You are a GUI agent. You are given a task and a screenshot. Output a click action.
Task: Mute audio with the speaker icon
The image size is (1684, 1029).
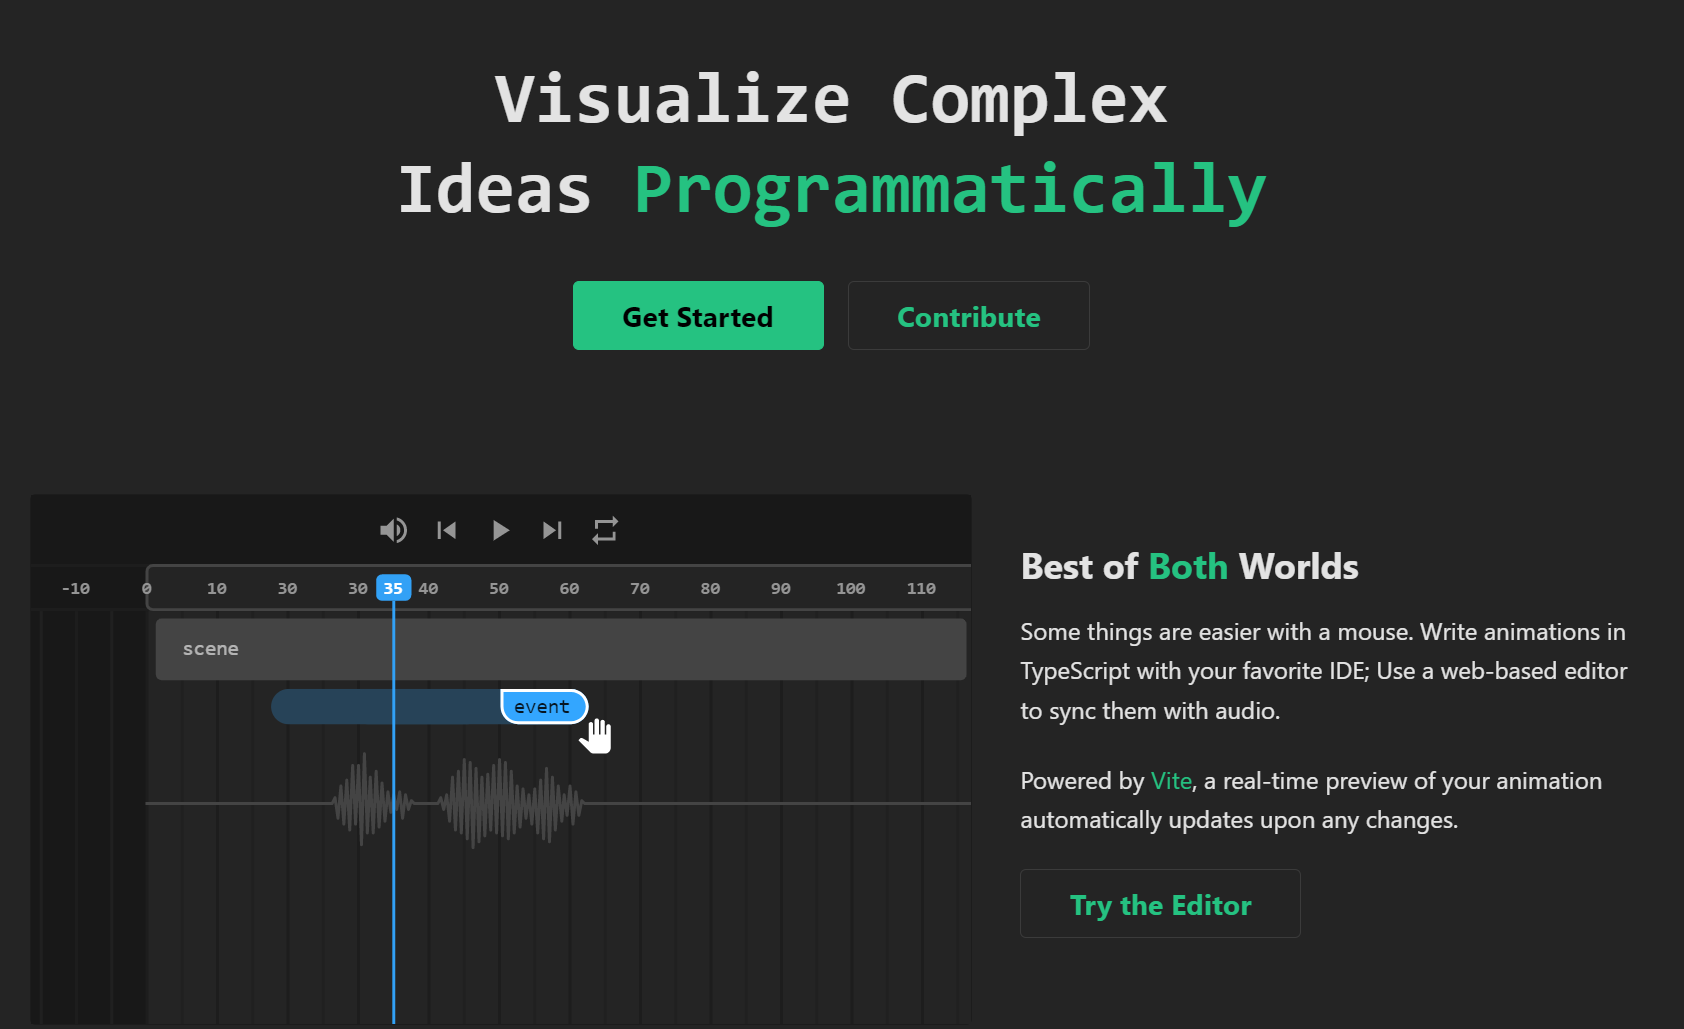[393, 530]
